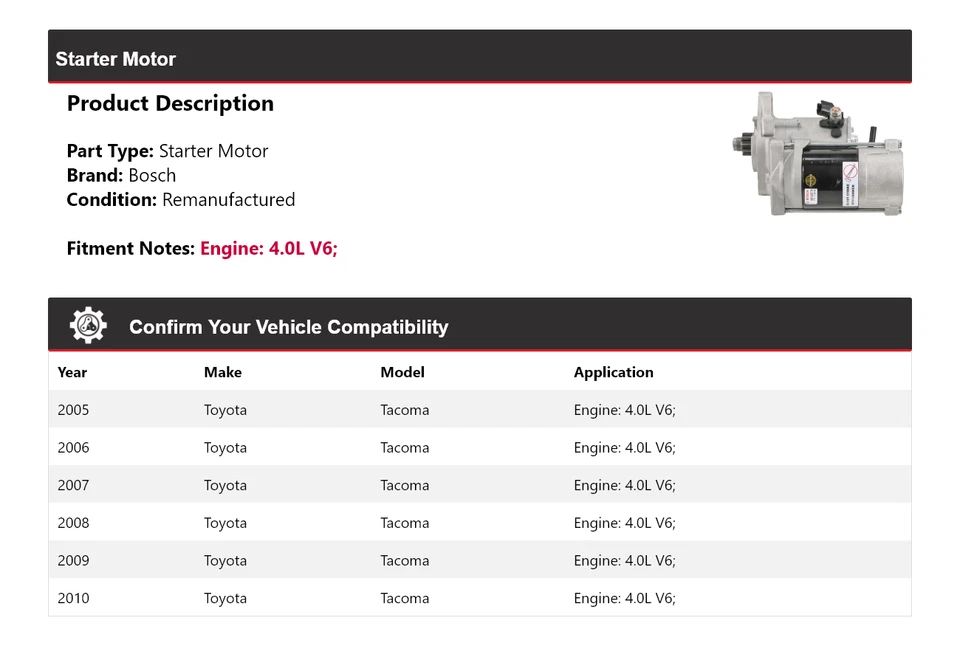Click the starter motor product image

click(820, 155)
